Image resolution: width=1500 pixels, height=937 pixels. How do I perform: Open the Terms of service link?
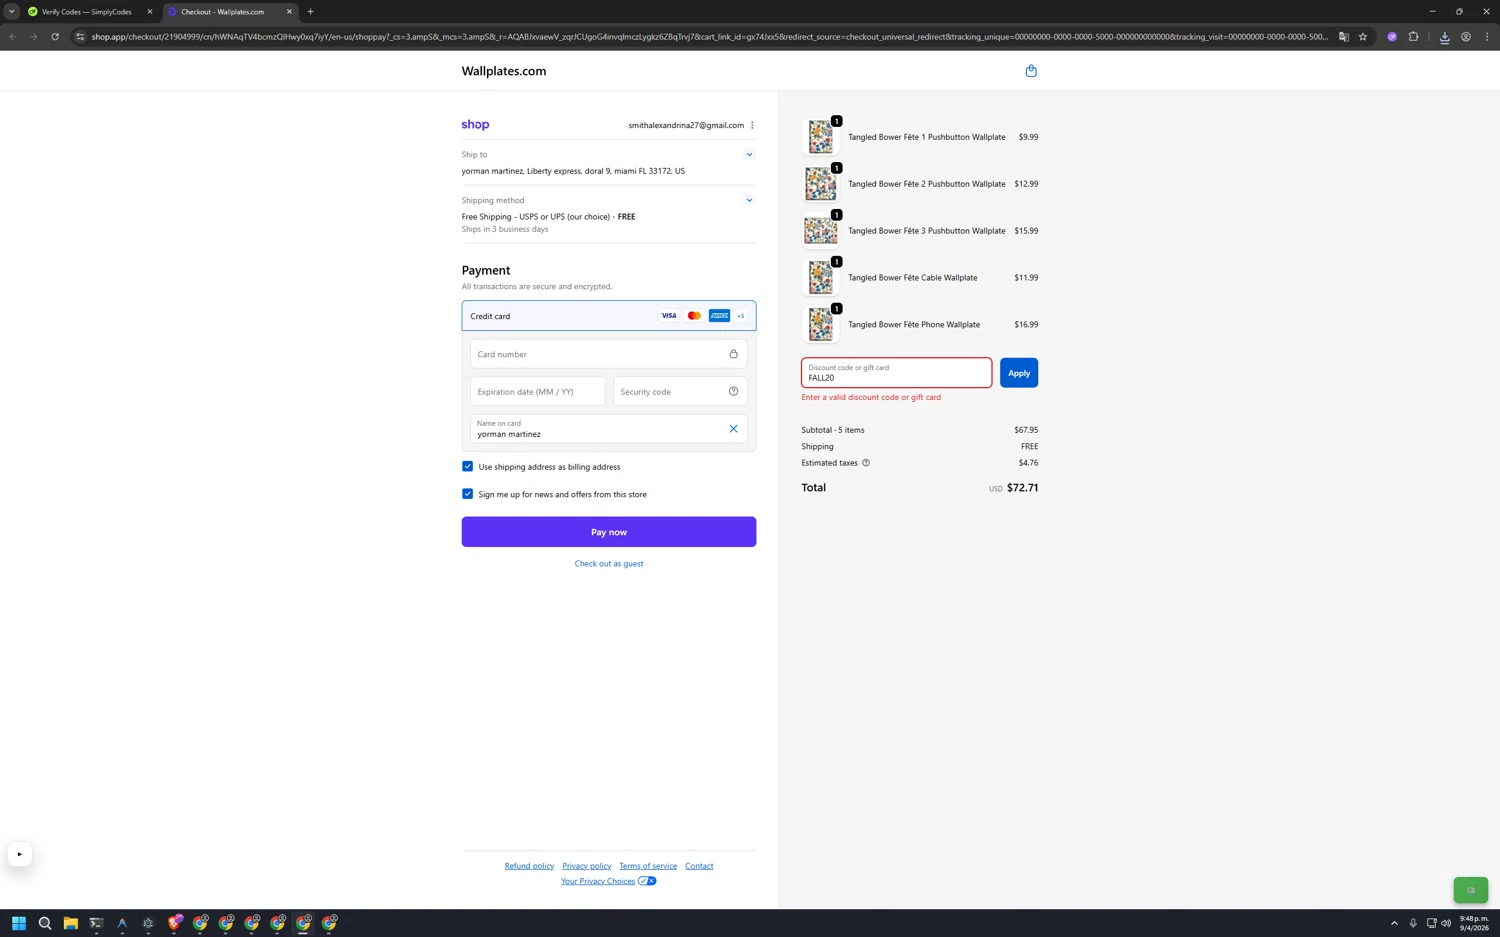coord(648,866)
